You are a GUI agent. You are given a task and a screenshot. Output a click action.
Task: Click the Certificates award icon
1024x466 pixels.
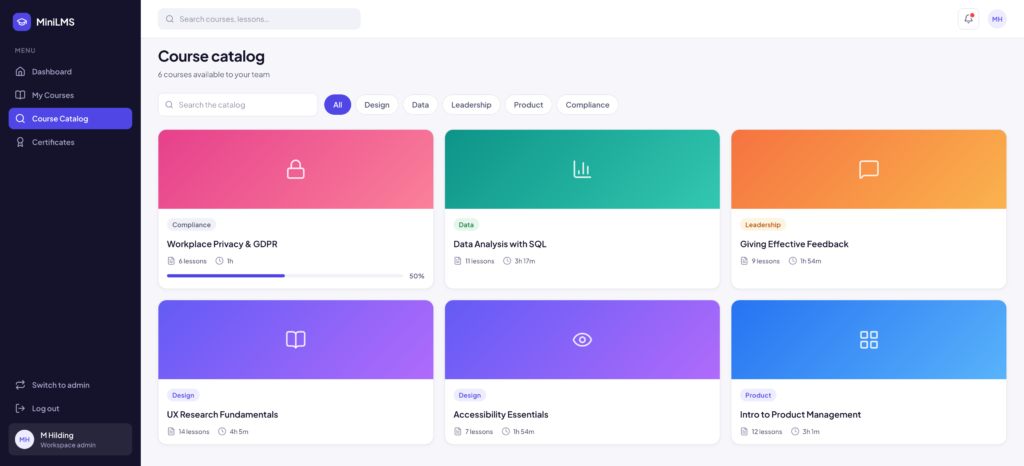pos(20,142)
